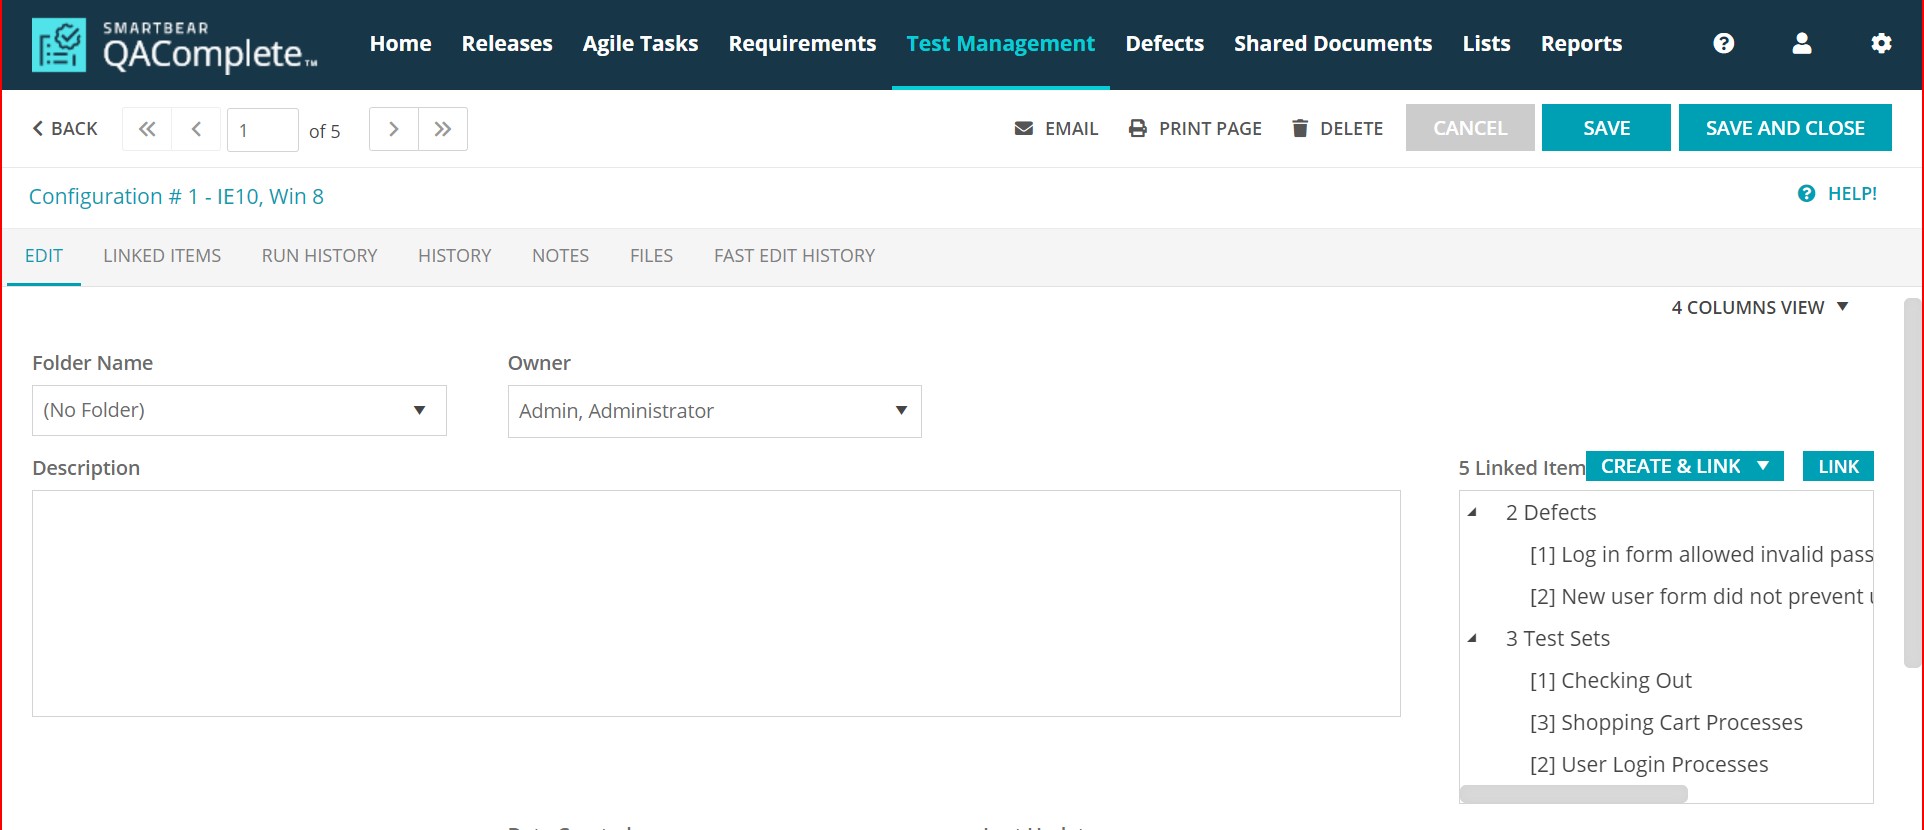Screen dimensions: 1924x830
Task: Open the Defects menu in top navigation
Action: coord(1164,44)
